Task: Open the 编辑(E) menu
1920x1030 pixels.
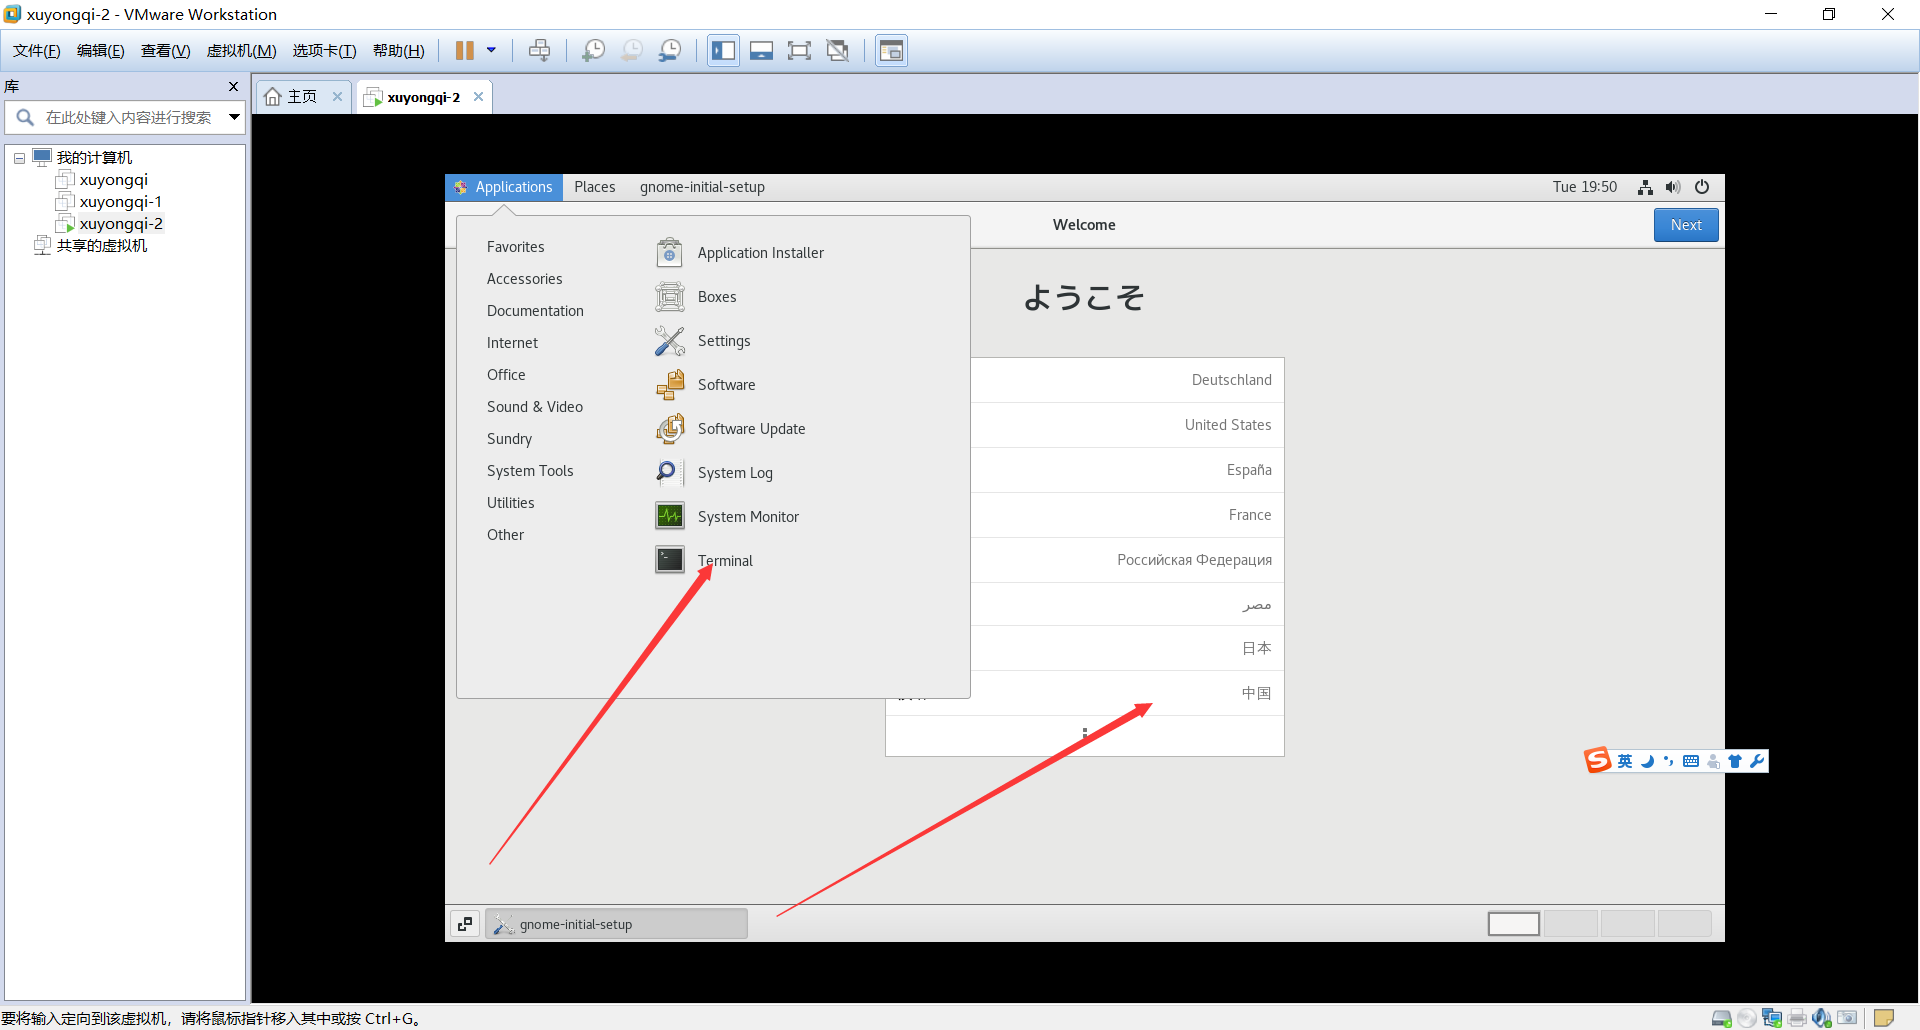Action: [x=101, y=51]
